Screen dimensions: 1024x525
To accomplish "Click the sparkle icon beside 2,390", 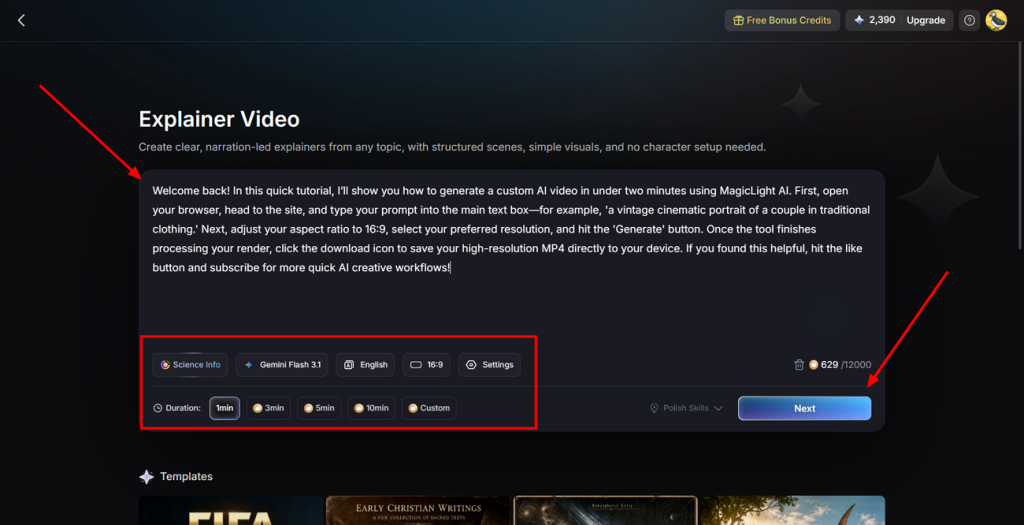I will (859, 20).
